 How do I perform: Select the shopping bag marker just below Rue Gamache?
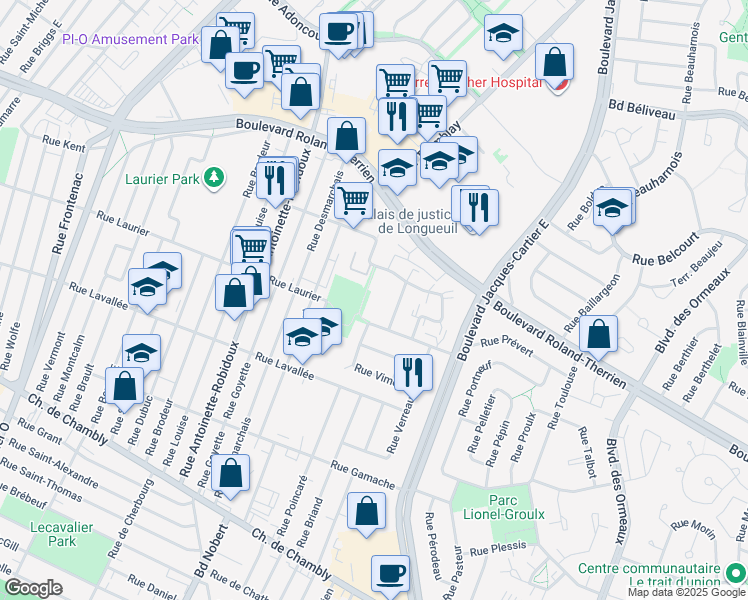tap(366, 513)
